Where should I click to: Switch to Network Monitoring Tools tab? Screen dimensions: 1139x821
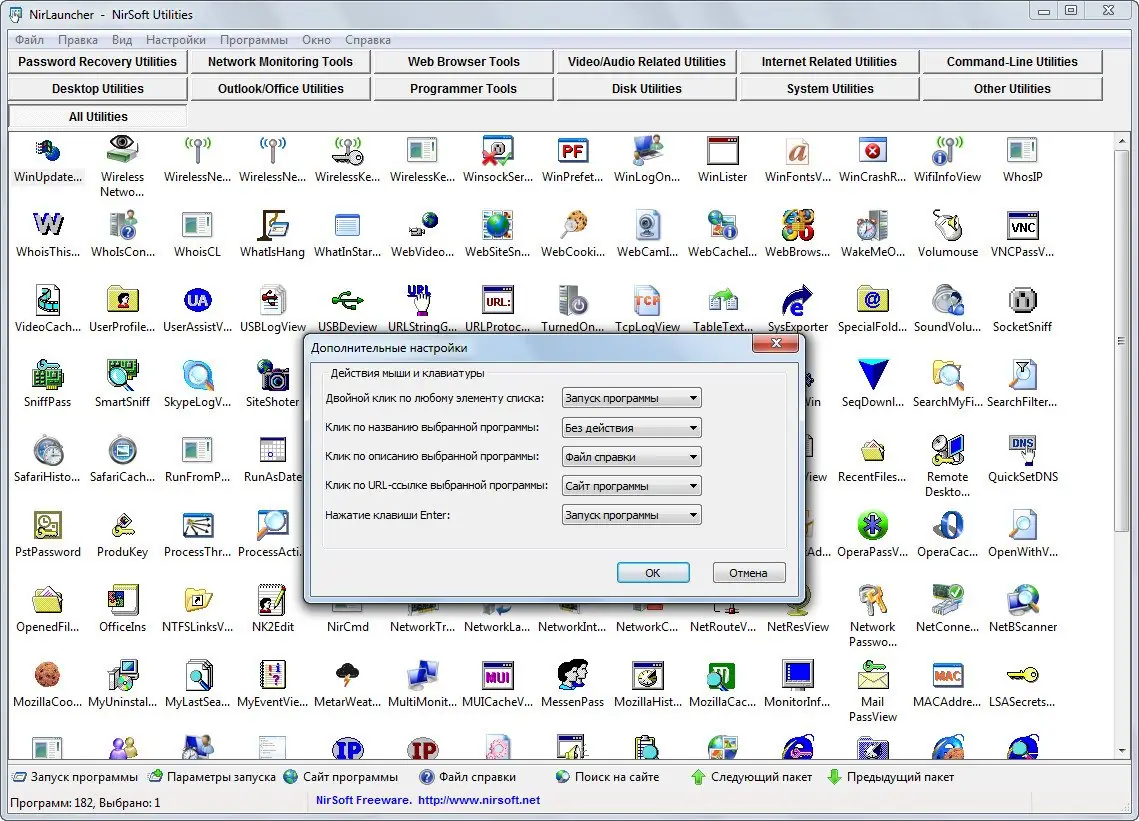[x=280, y=62]
